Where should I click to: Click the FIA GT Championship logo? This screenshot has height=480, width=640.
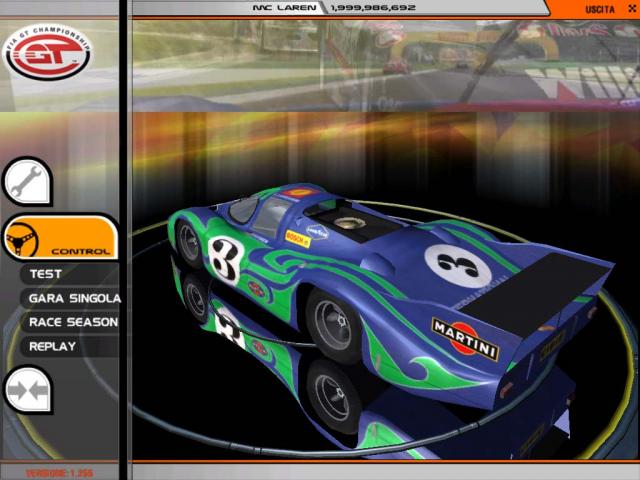tap(47, 52)
